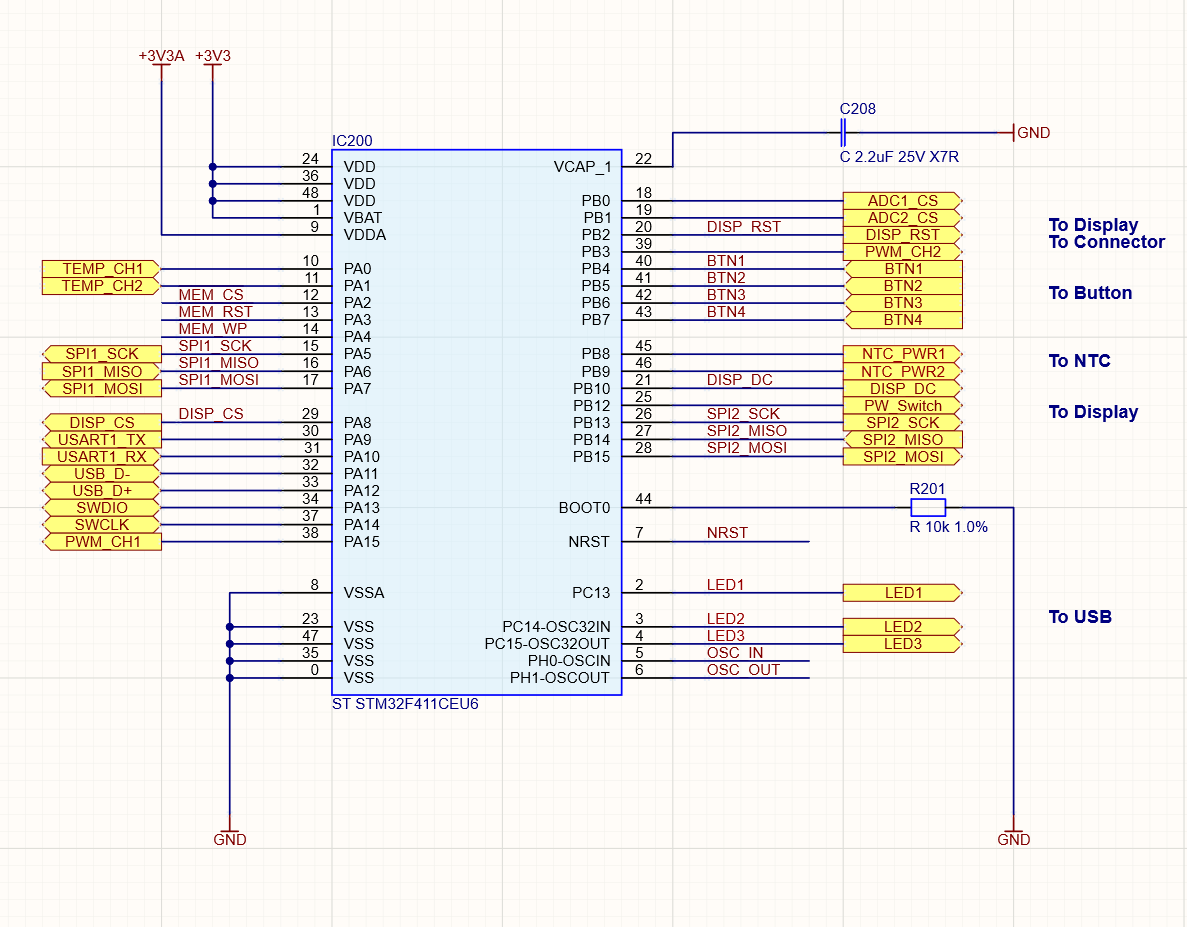Click the SPI1_SCK port on left
The width and height of the screenshot is (1187, 927).
(x=101, y=354)
